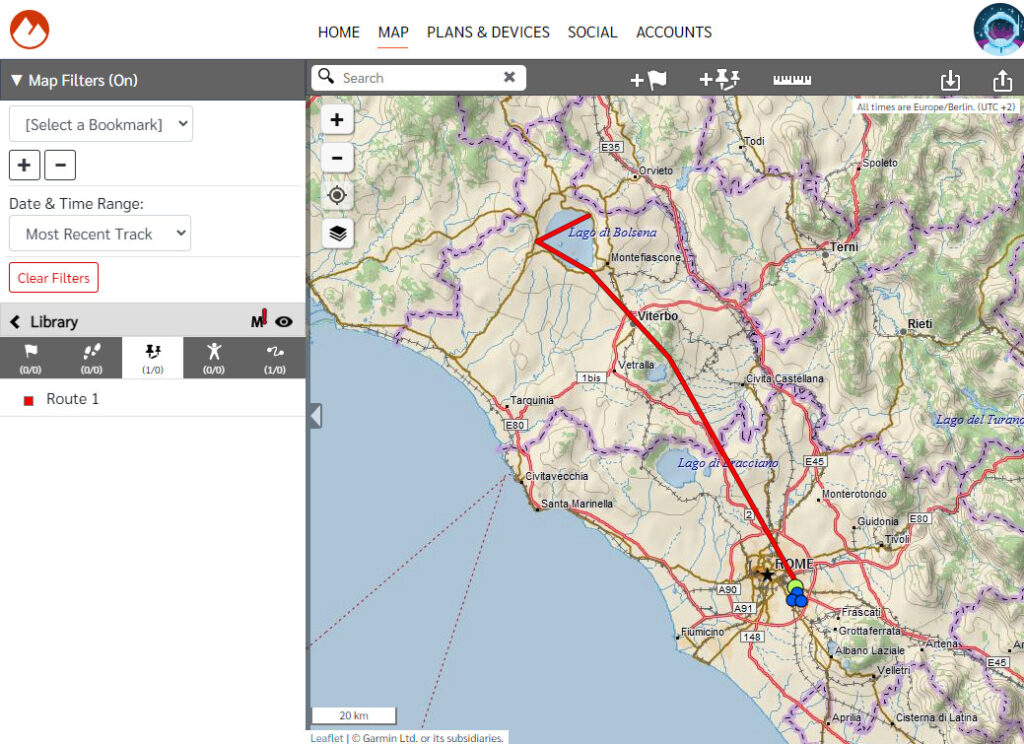Image resolution: width=1024 pixels, height=744 pixels.
Task: Toggle library visibility eye icon
Action: pos(284,322)
